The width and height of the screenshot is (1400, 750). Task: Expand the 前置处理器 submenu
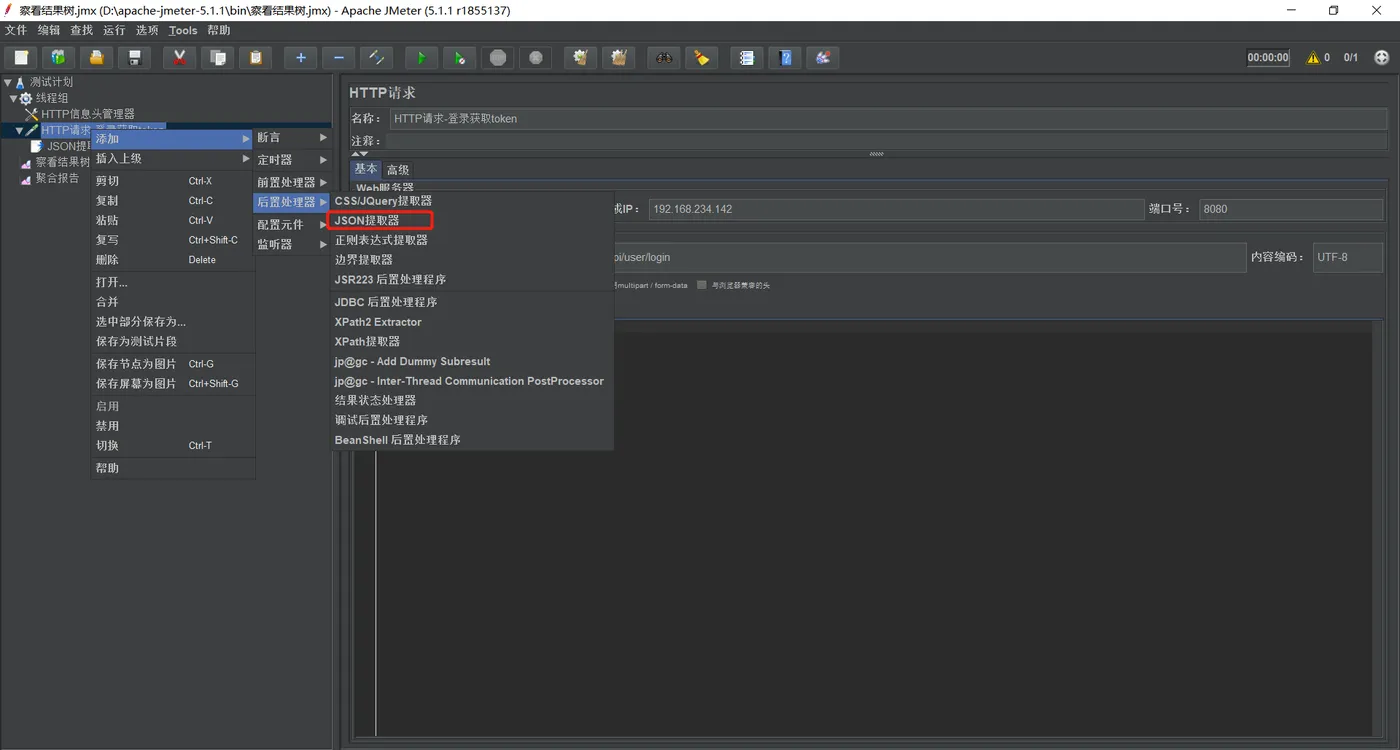pos(292,182)
